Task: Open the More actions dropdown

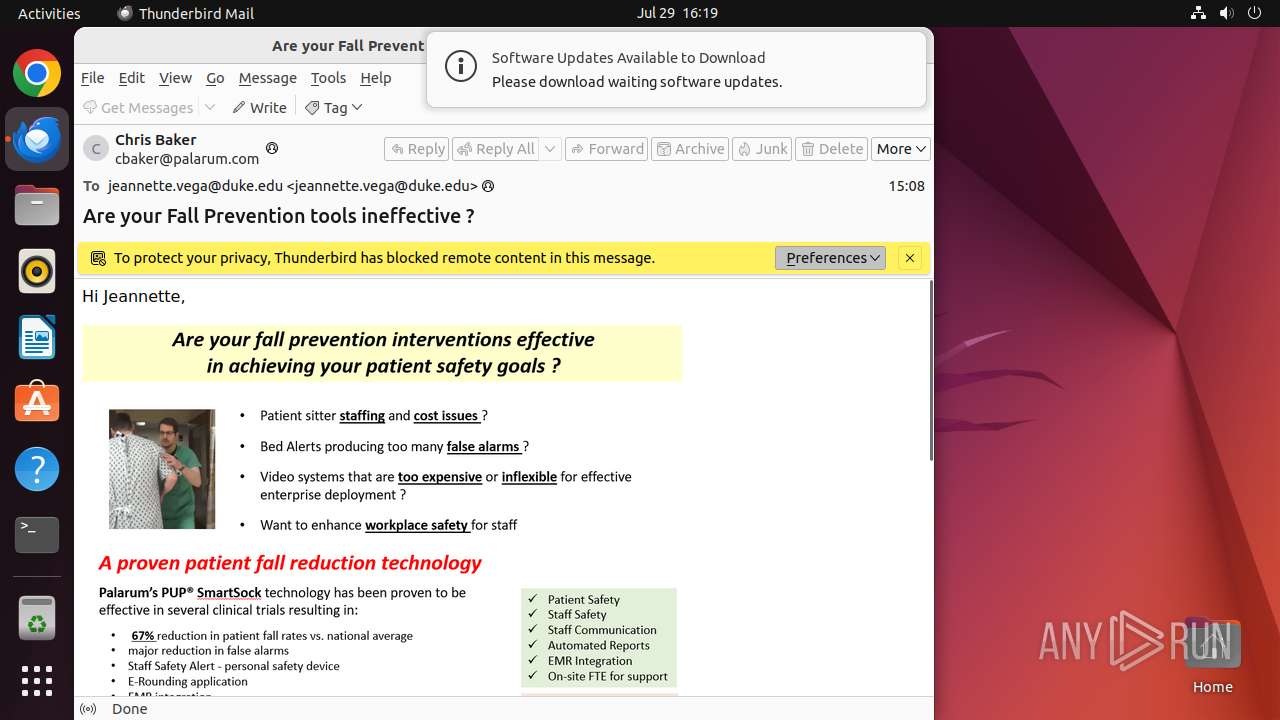Action: point(901,149)
